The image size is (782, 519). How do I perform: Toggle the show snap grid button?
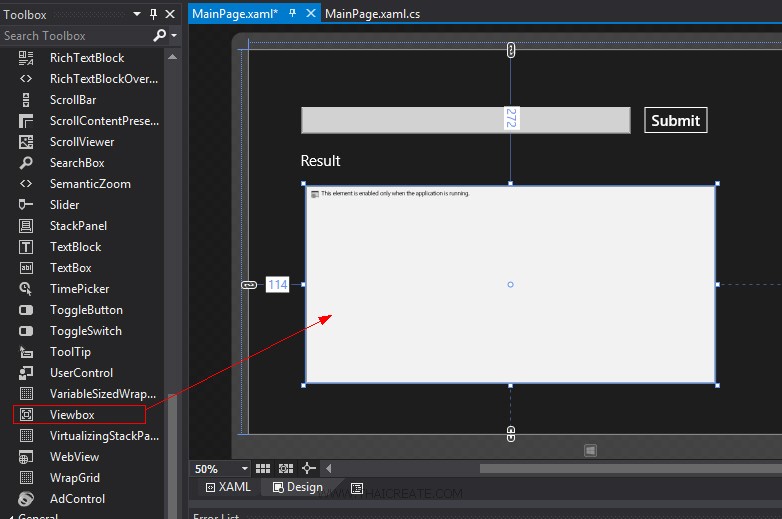[x=263, y=468]
